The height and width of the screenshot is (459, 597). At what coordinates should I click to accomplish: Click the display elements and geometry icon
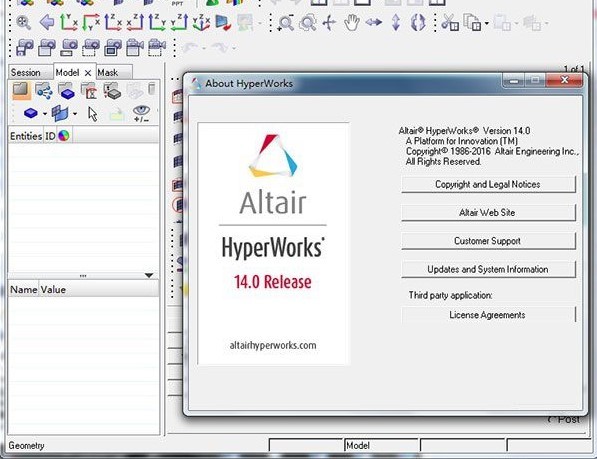[60, 113]
